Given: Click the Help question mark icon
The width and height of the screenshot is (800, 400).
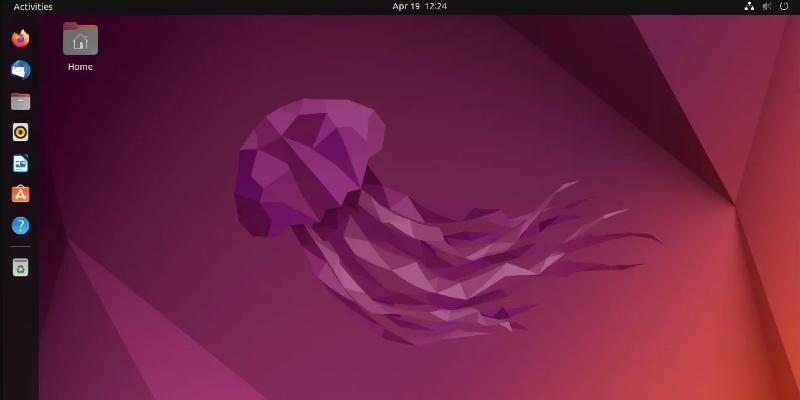Looking at the screenshot, I should point(20,226).
